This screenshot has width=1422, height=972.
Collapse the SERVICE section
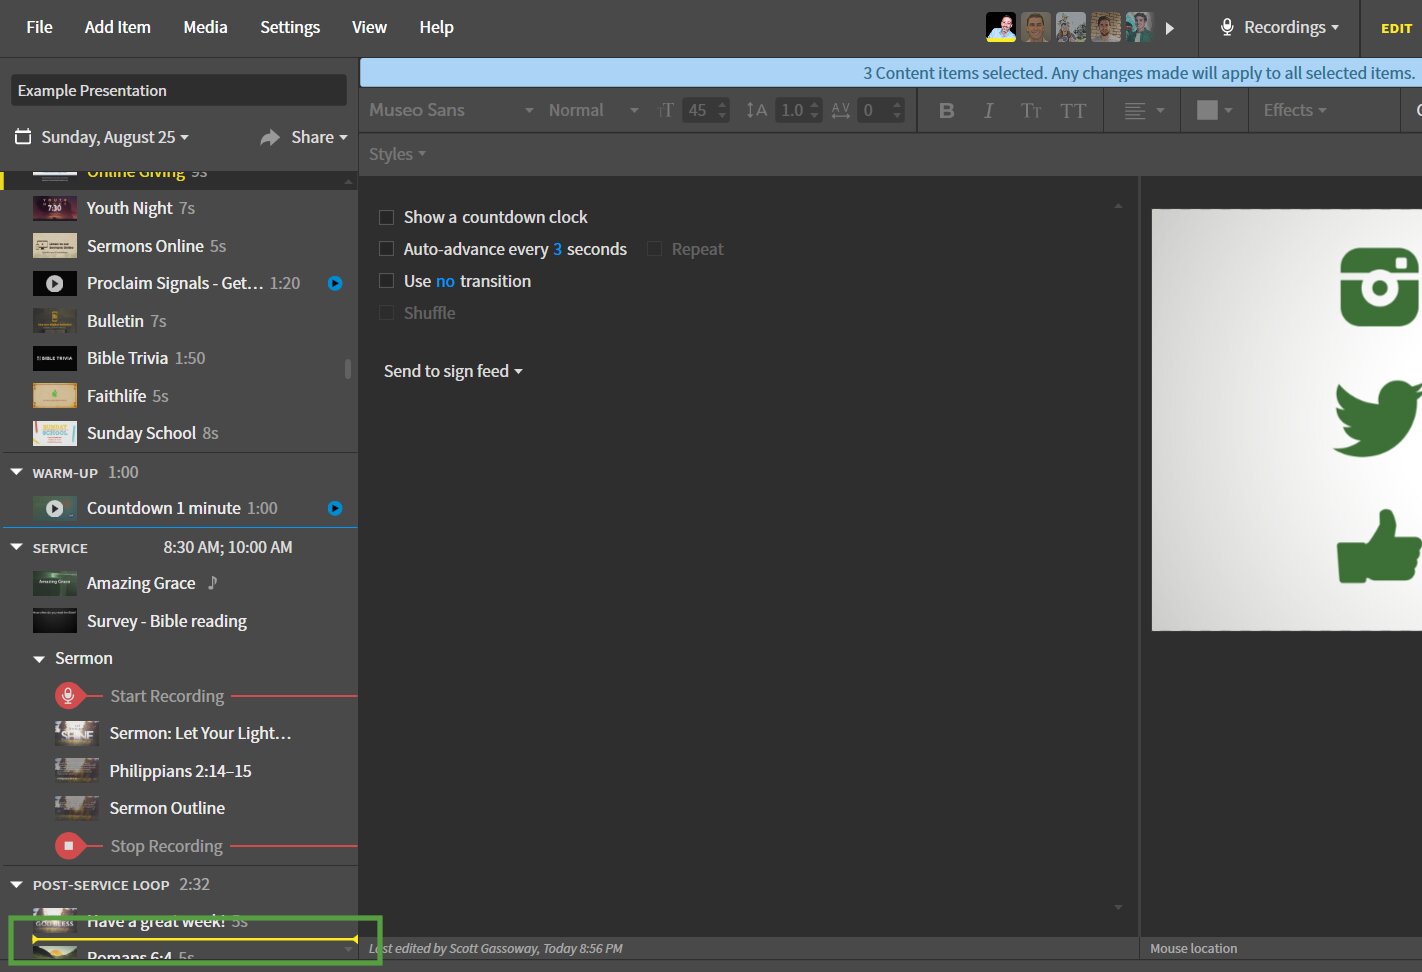point(16,547)
